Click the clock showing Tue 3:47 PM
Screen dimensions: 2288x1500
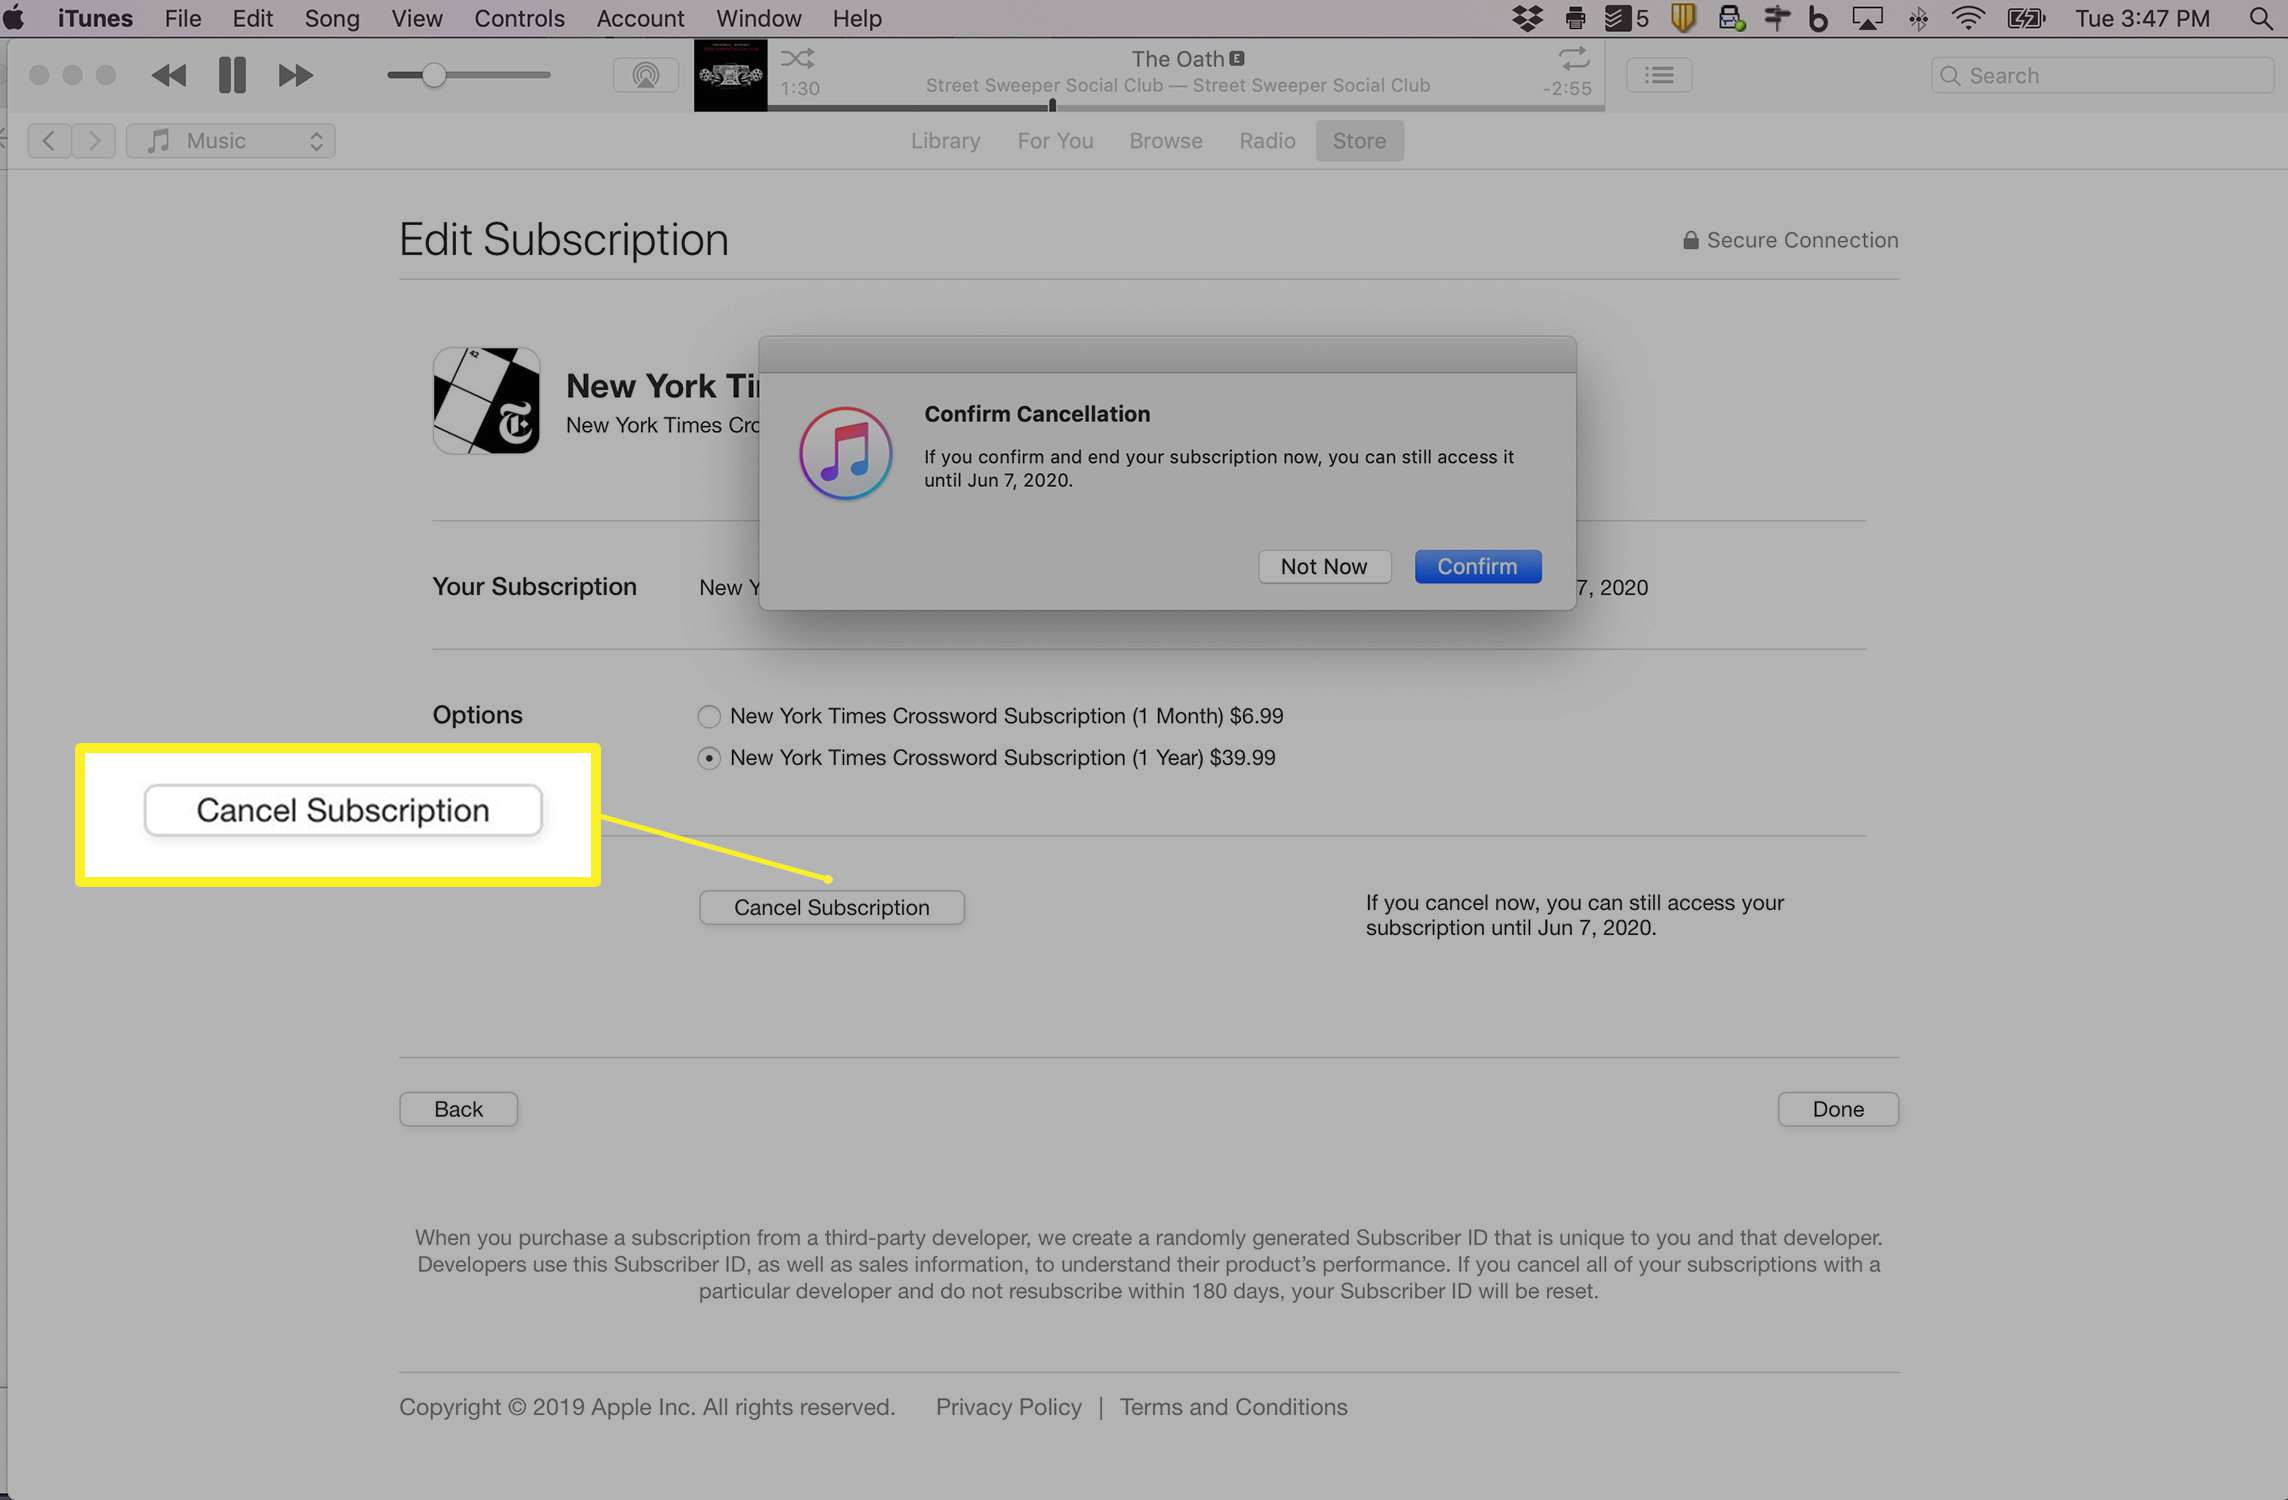click(2141, 18)
